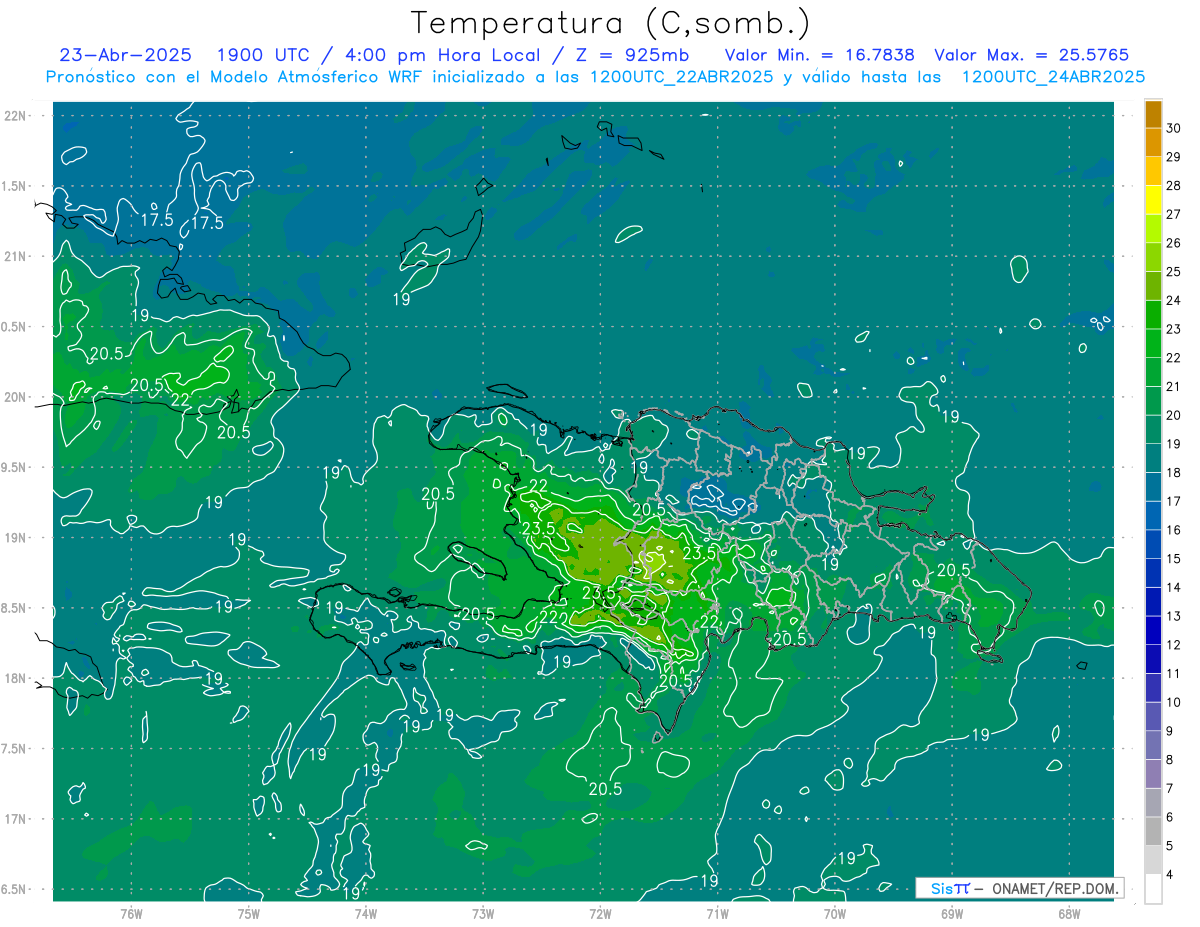
Task: Click the '73W' longitude axis label
Action: coord(483,913)
